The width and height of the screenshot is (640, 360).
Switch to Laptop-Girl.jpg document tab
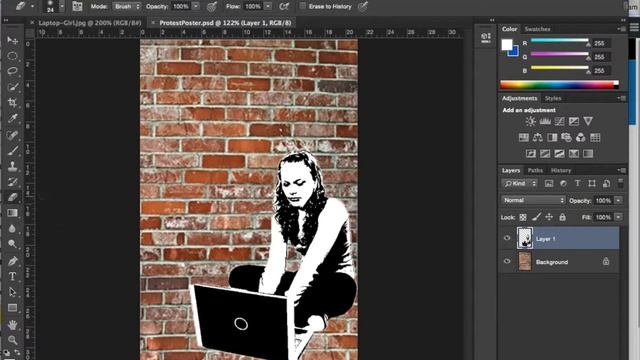[x=90, y=23]
